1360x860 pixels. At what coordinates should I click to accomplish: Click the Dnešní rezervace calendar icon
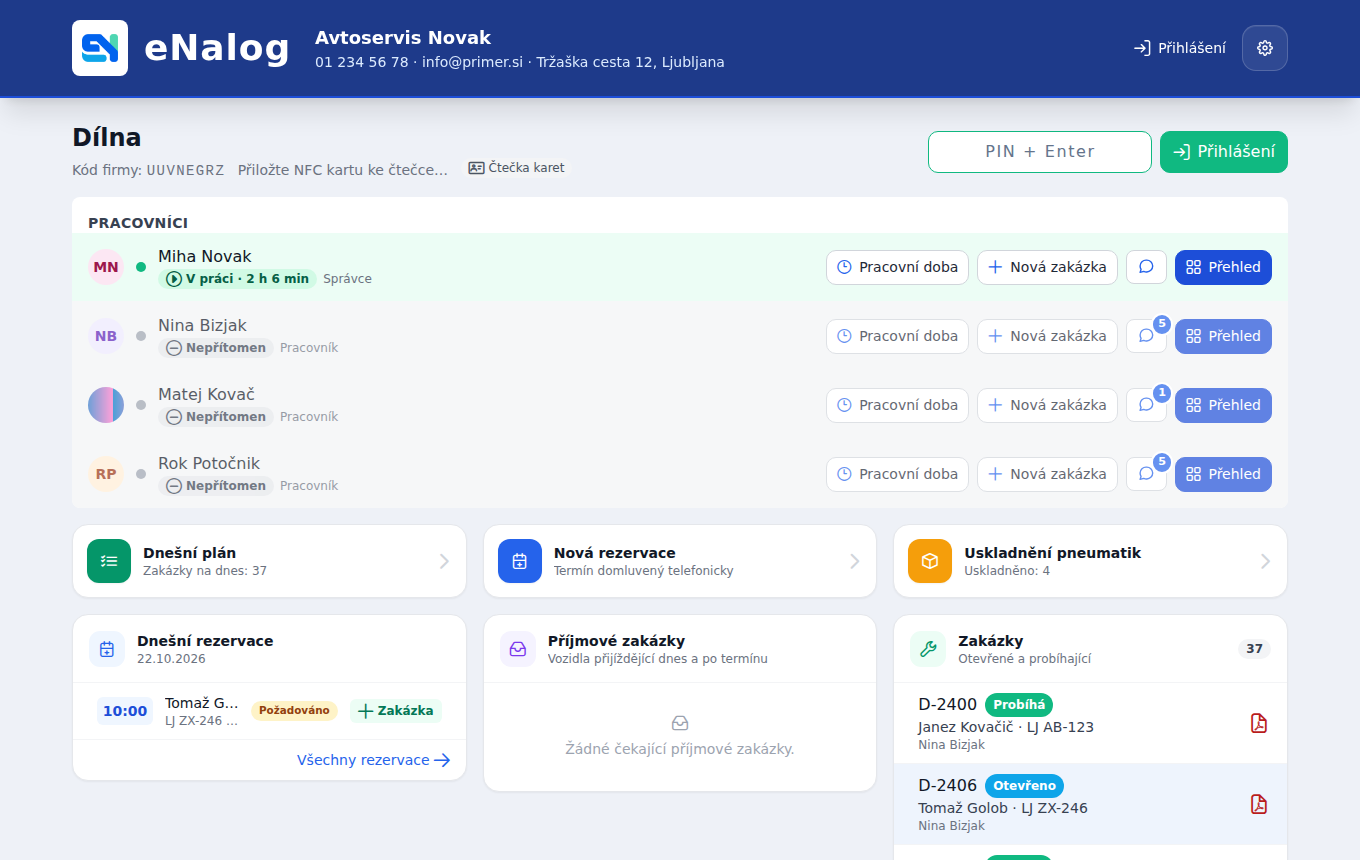(107, 649)
